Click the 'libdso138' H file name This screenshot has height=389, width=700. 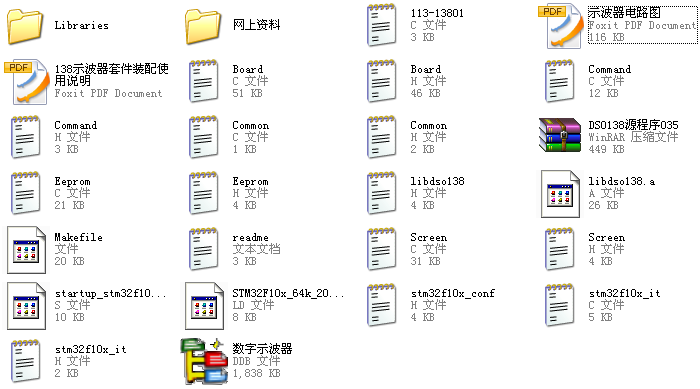438,181
